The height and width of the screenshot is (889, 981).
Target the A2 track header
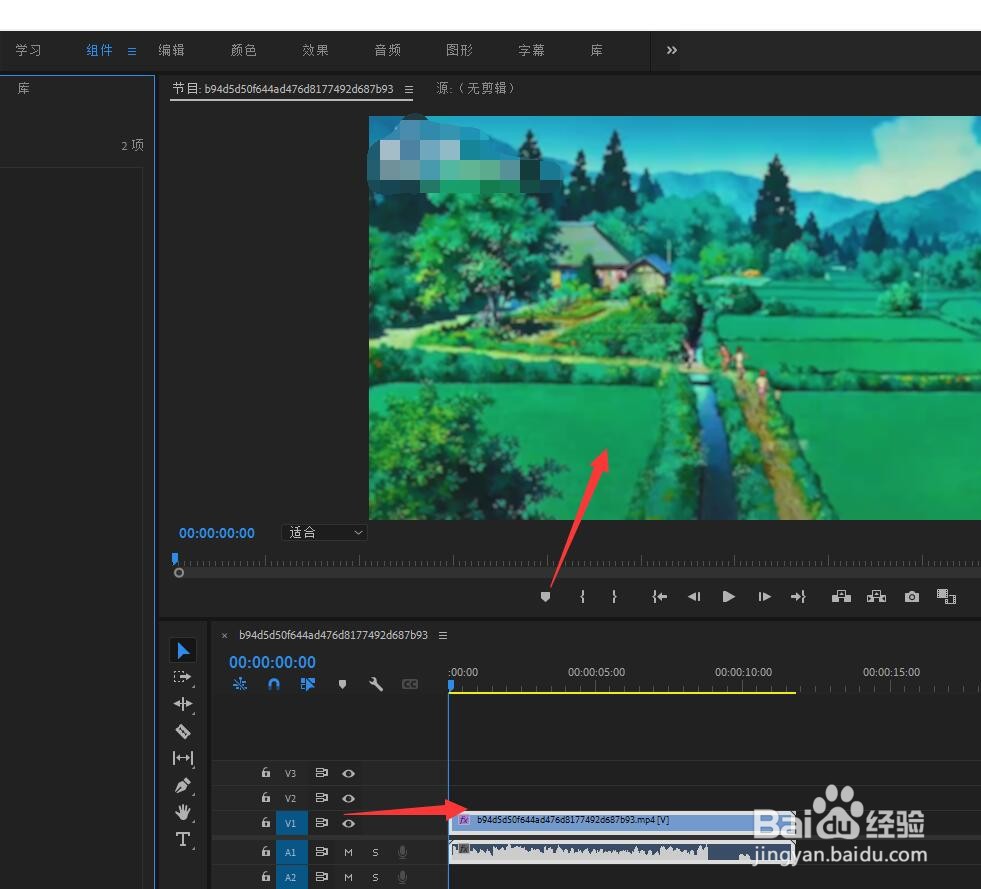(x=291, y=877)
